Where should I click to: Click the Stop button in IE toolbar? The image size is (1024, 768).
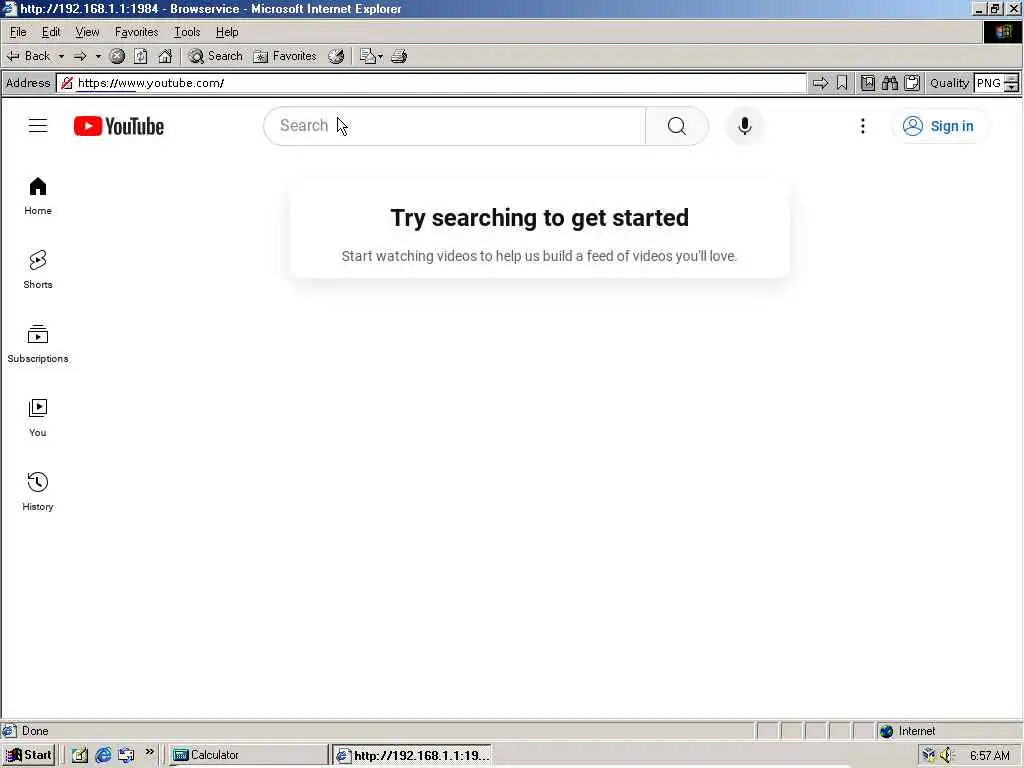click(117, 56)
